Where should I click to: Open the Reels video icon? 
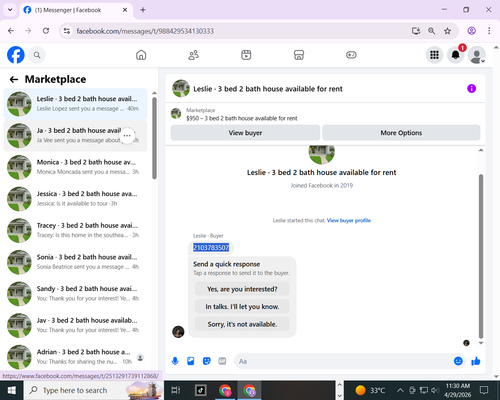pos(246,55)
